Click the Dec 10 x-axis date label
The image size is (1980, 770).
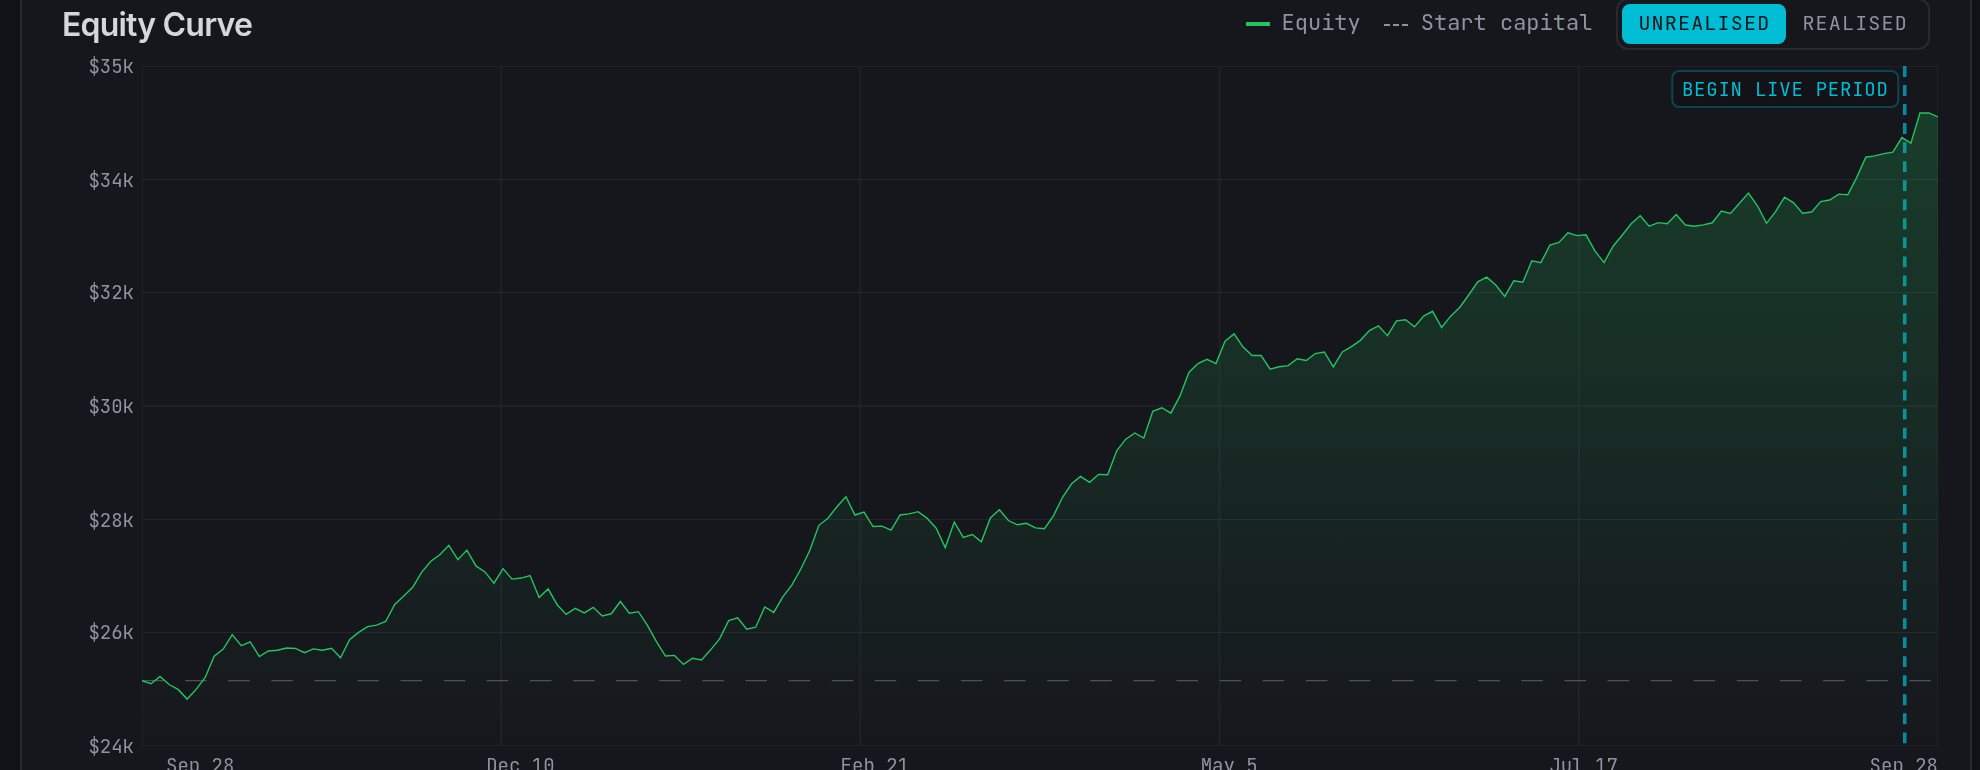[x=520, y=763]
